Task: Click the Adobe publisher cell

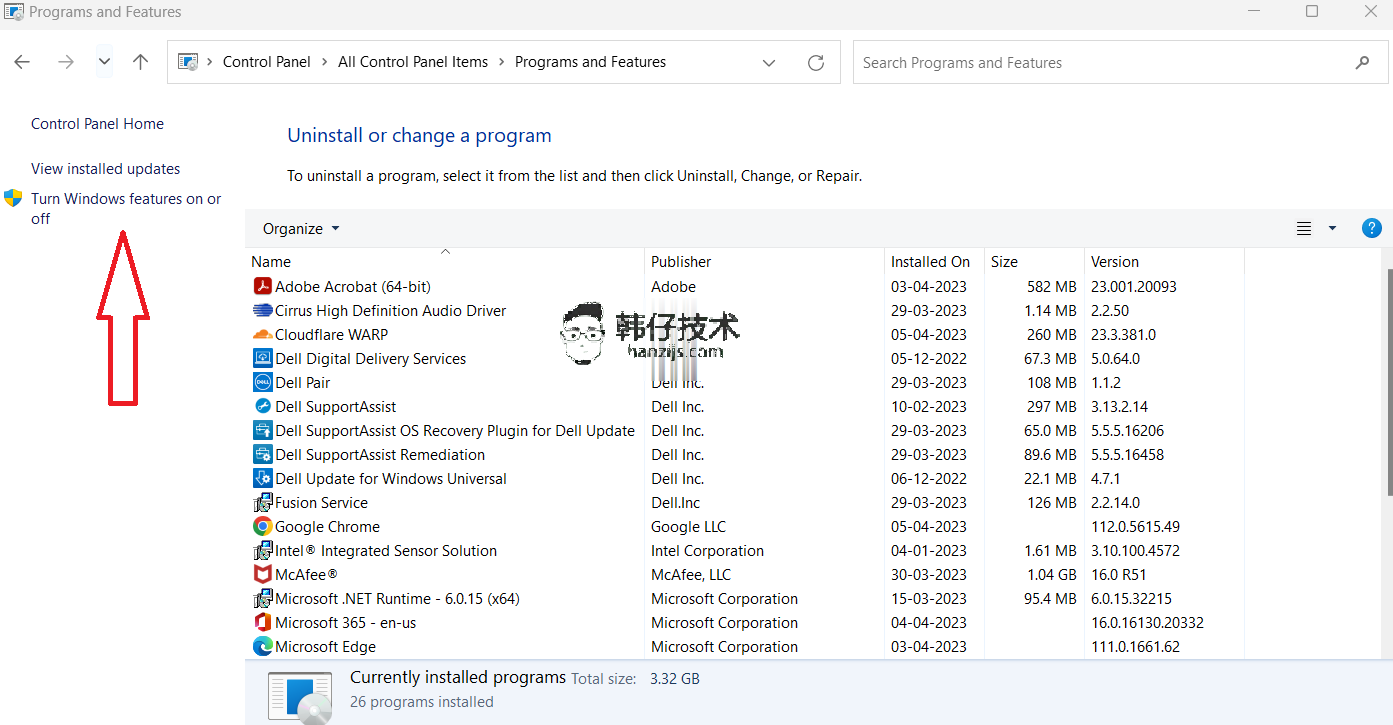Action: (674, 287)
